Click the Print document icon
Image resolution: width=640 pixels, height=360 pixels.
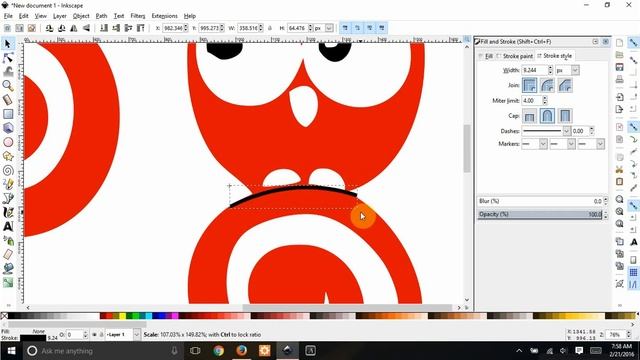619,79
